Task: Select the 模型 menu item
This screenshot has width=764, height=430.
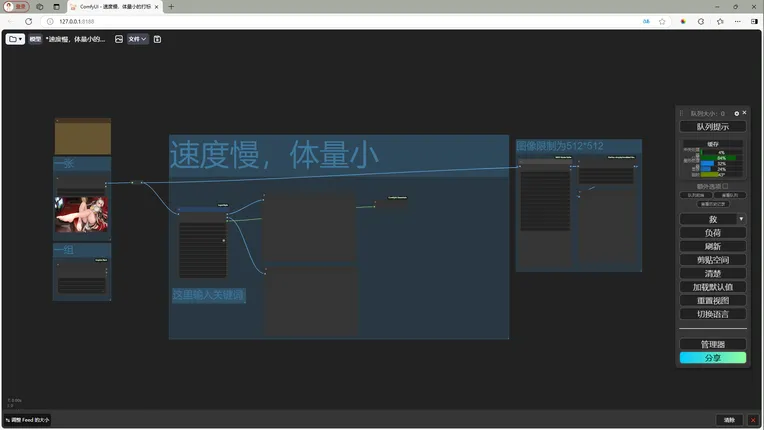Action: click(35, 39)
